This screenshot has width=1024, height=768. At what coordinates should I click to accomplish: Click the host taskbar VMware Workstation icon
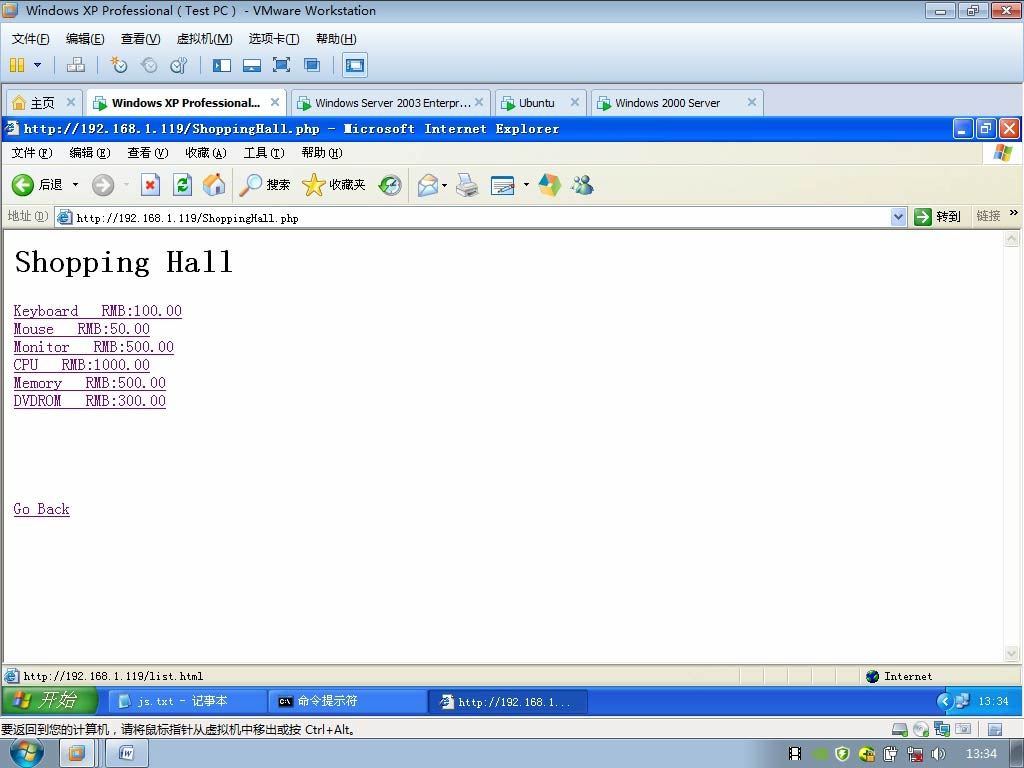coord(76,754)
